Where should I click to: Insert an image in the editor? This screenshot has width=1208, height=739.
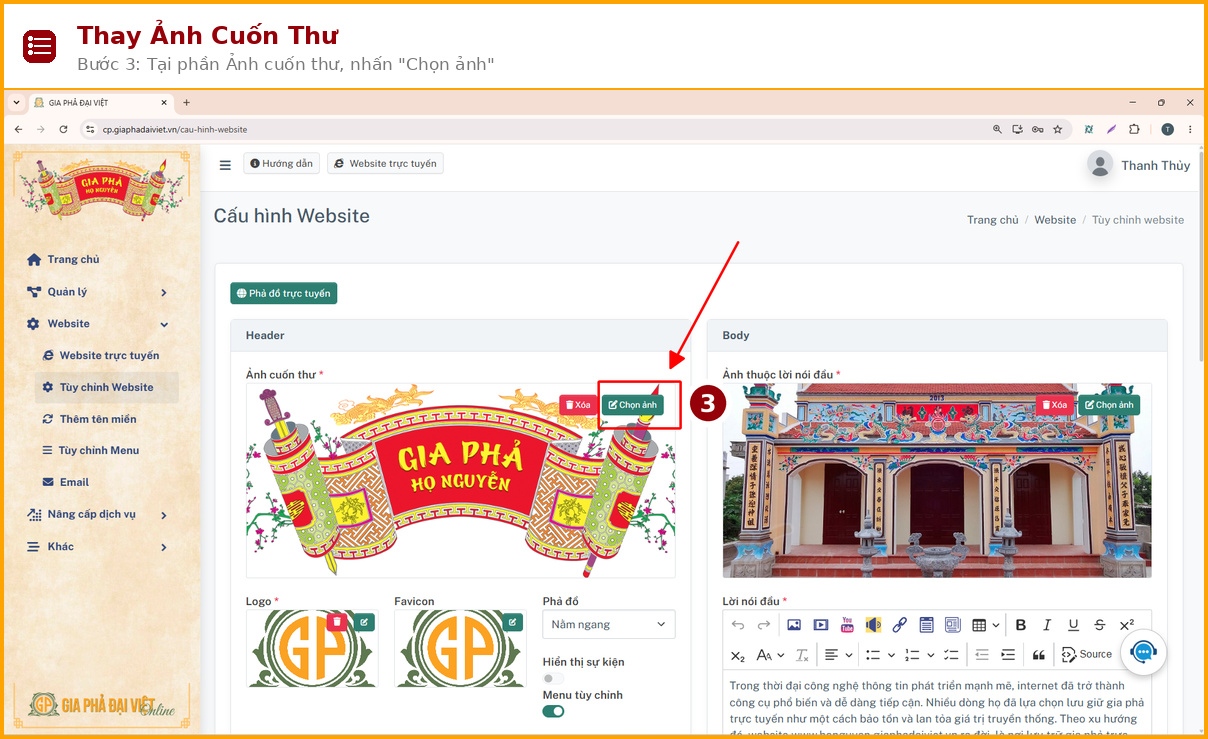click(794, 625)
